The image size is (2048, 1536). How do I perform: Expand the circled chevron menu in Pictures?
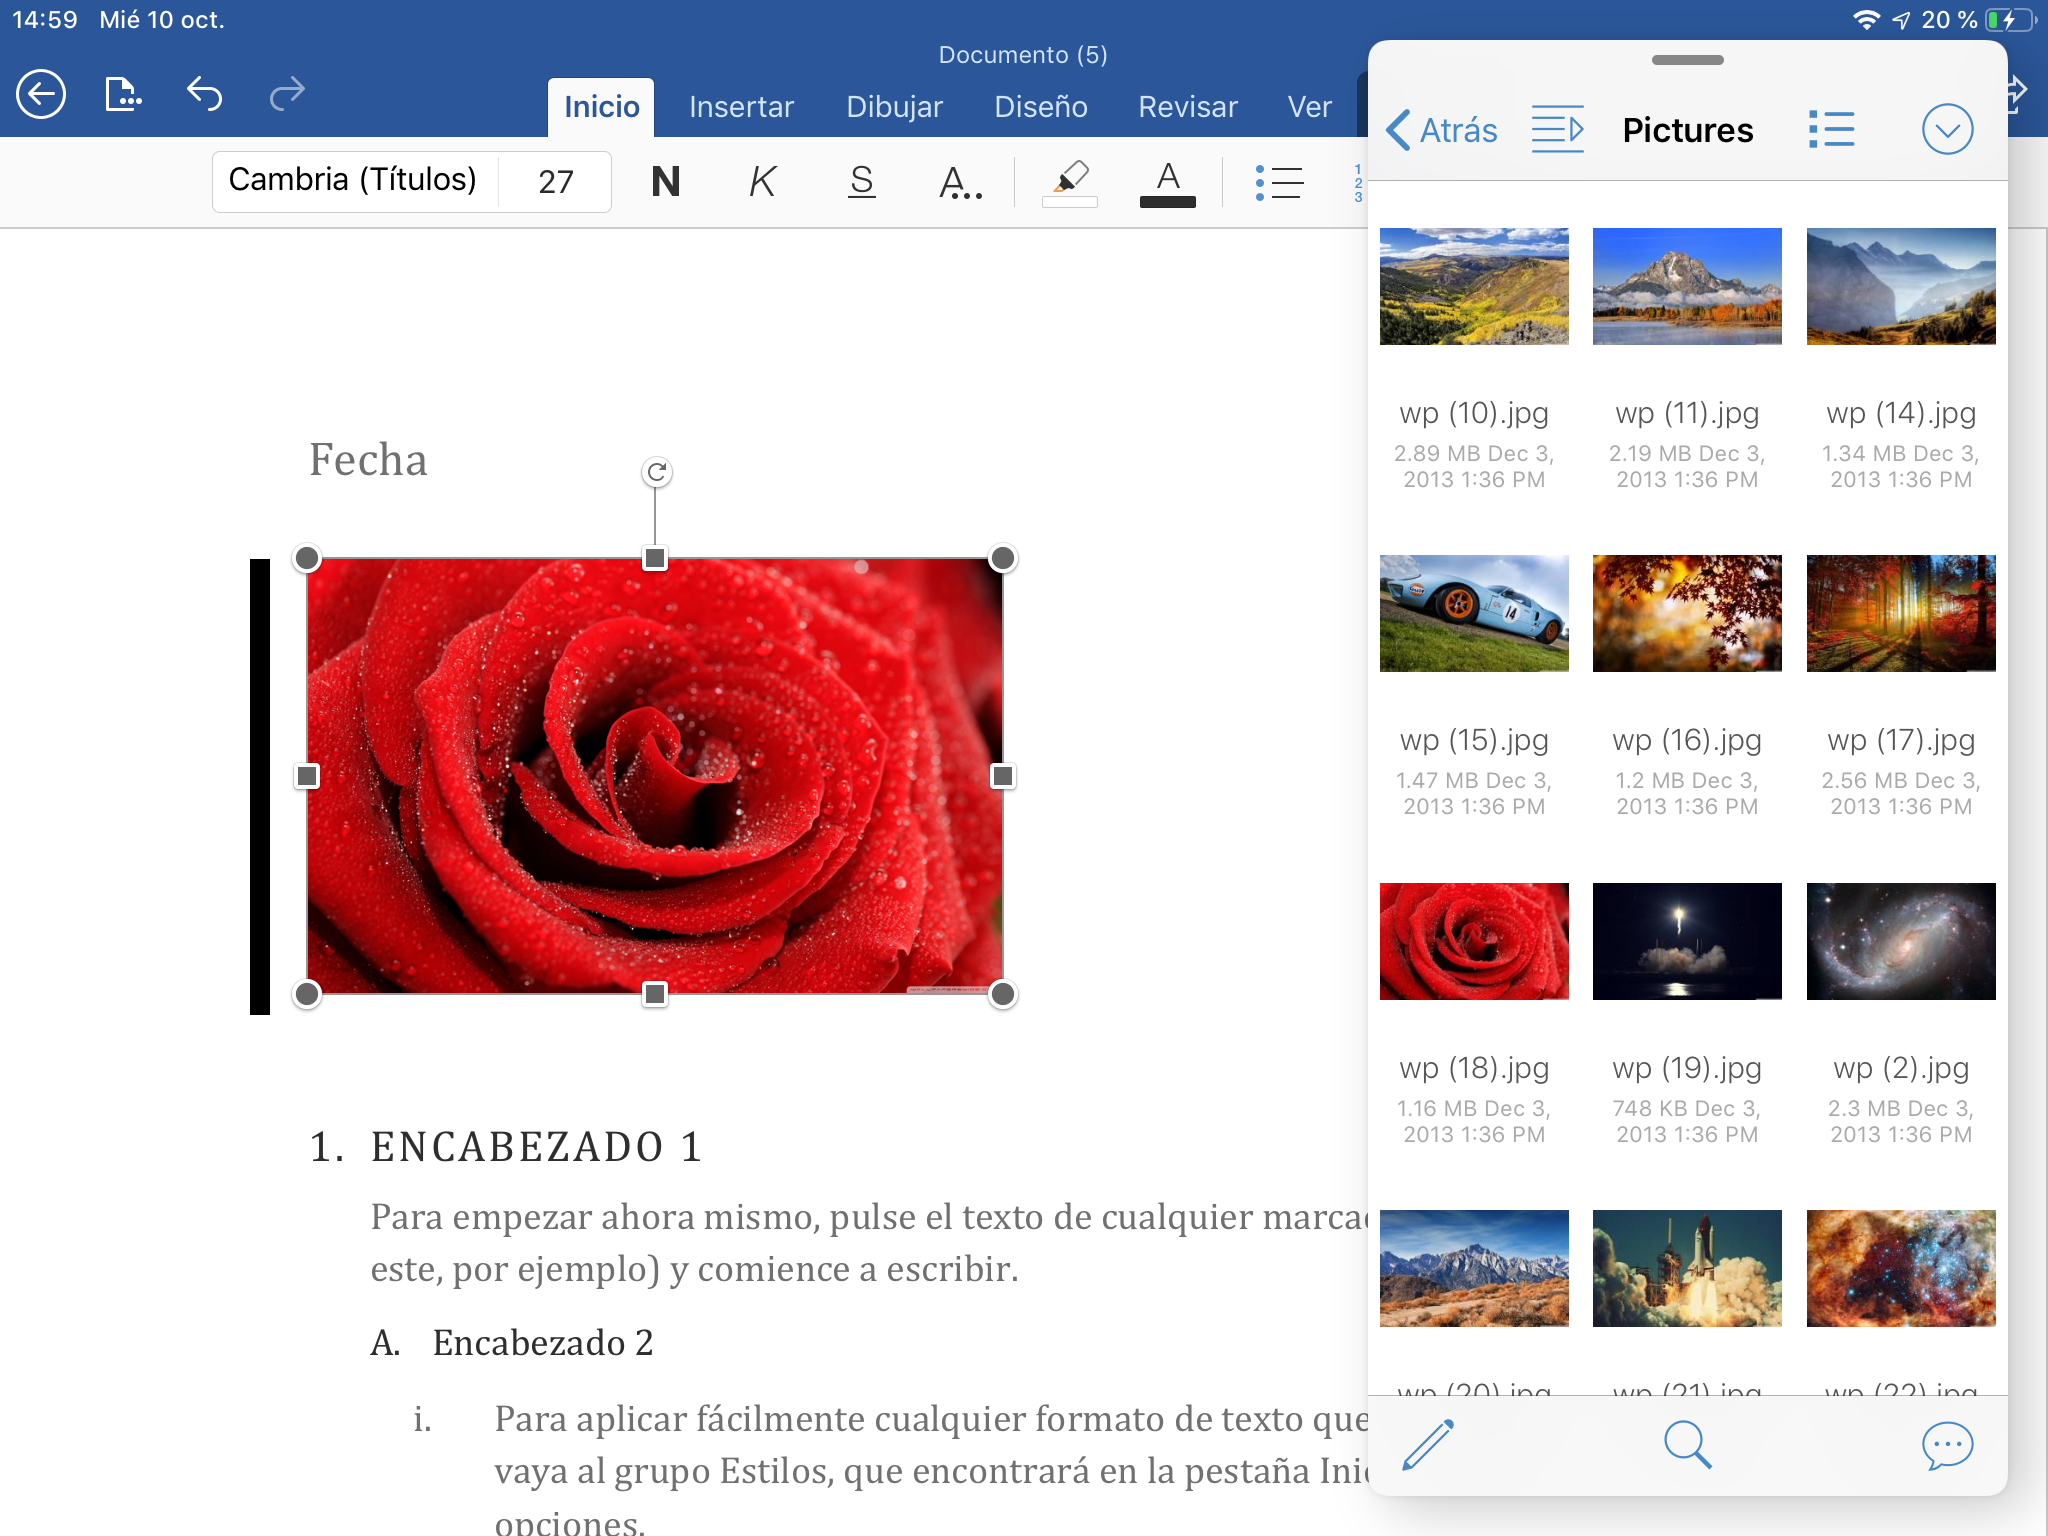click(1947, 130)
